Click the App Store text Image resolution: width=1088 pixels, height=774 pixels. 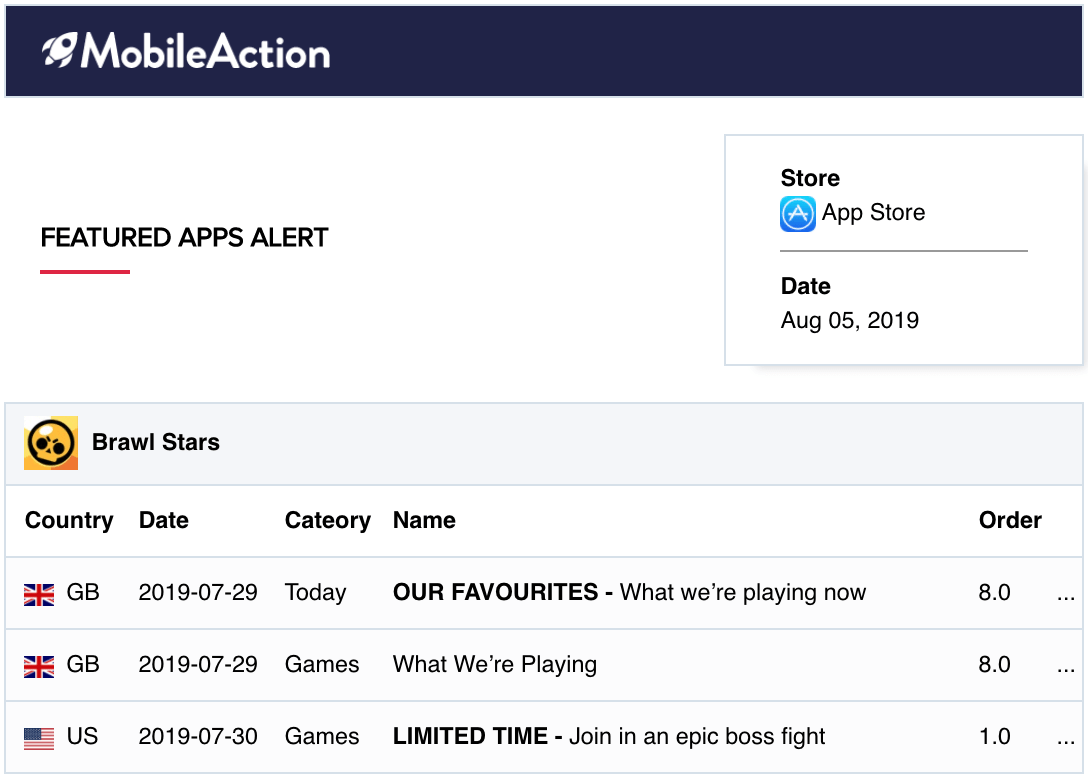(x=874, y=212)
